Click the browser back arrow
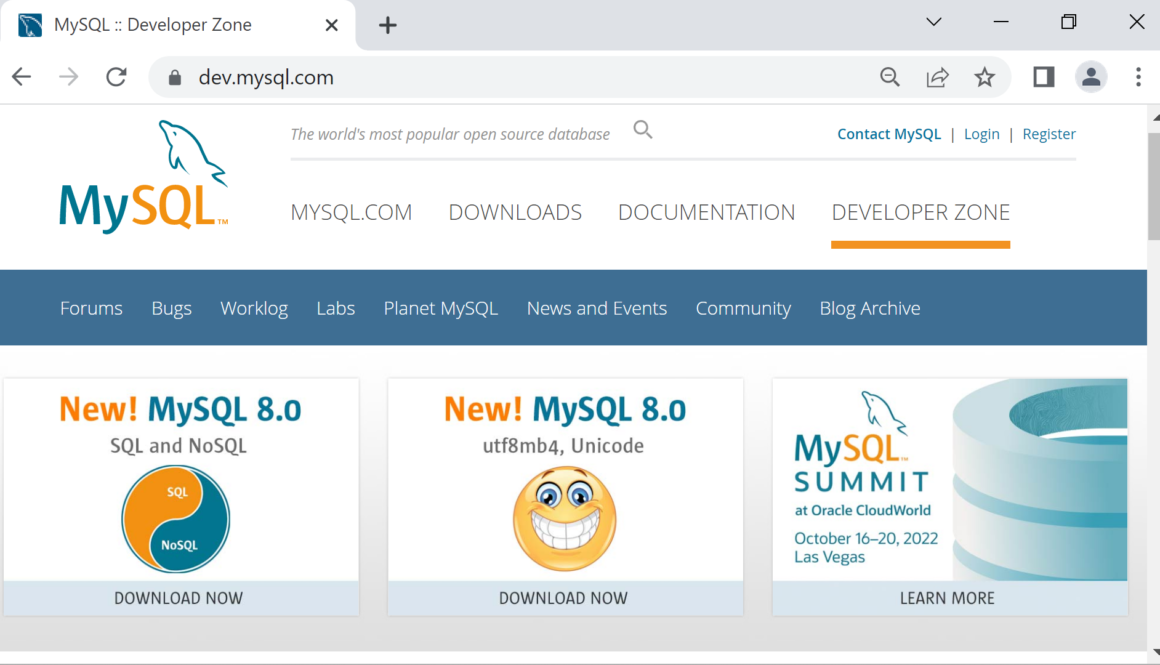 coord(21,77)
